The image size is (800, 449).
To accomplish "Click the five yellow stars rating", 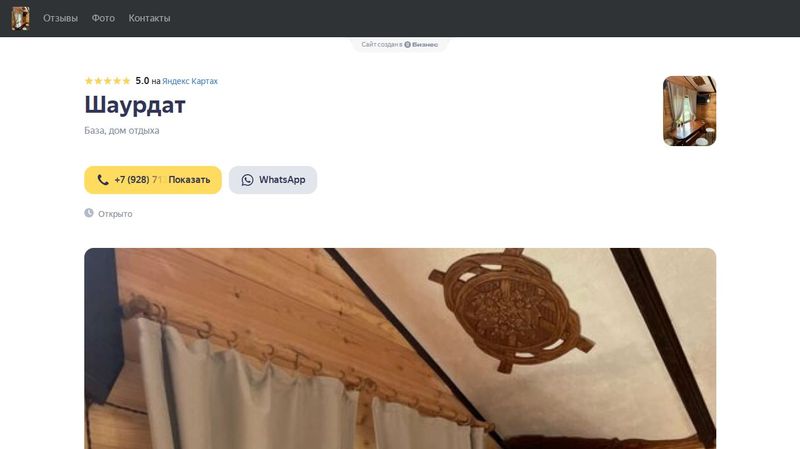I will (108, 81).
